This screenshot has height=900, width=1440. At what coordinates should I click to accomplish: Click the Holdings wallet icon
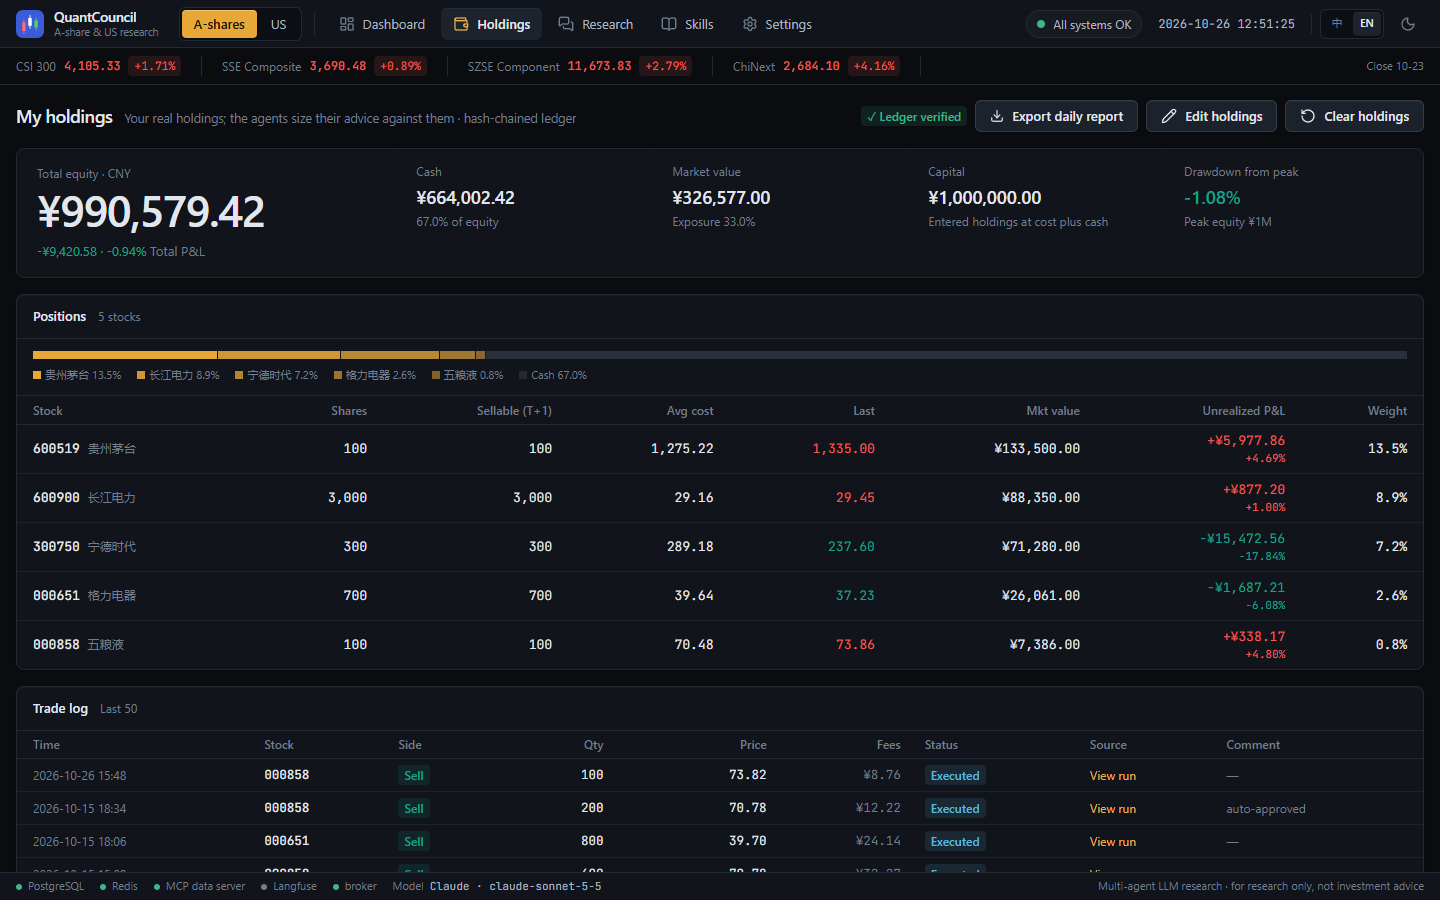point(461,24)
